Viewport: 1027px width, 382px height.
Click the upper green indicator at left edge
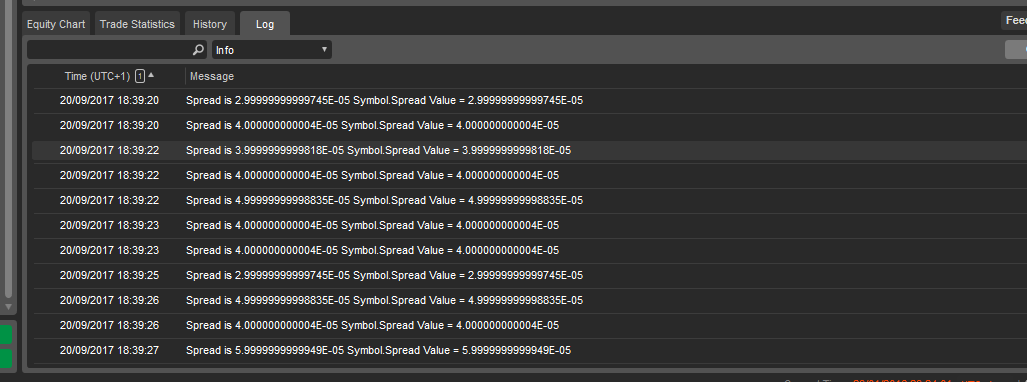[5, 335]
